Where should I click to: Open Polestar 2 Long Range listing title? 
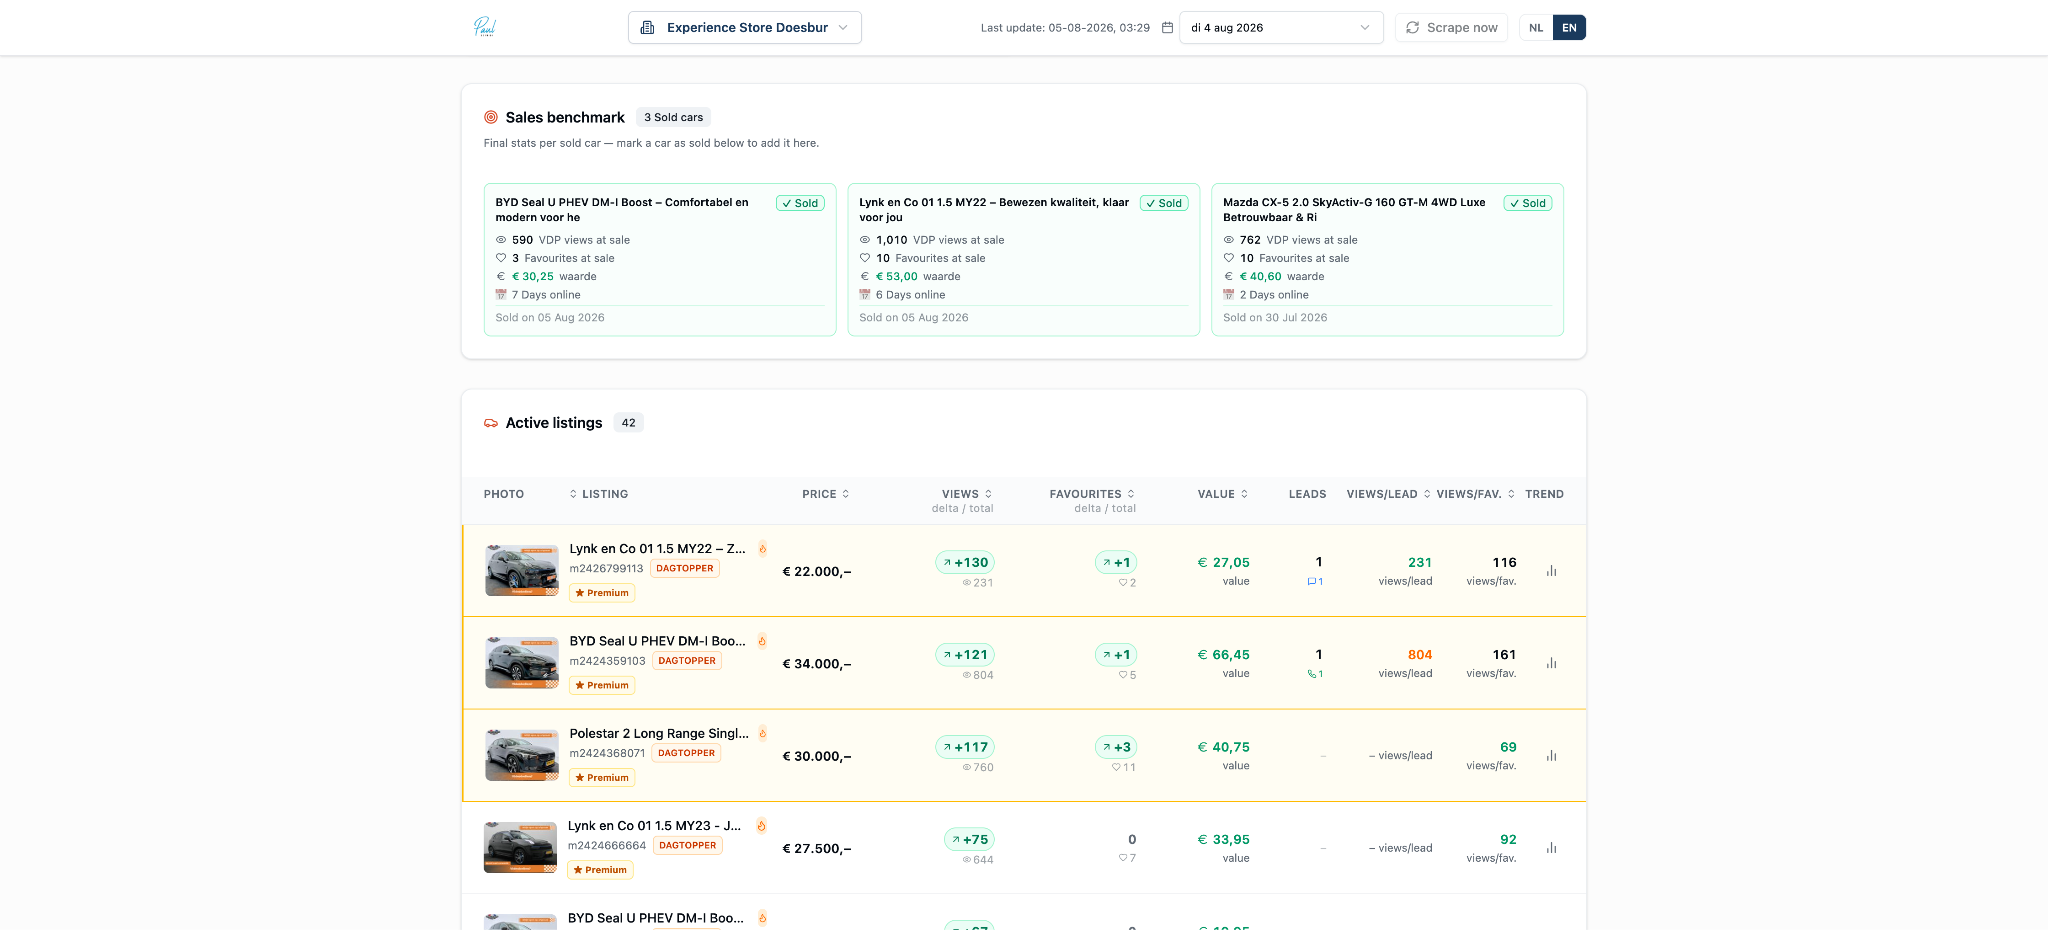click(x=659, y=733)
